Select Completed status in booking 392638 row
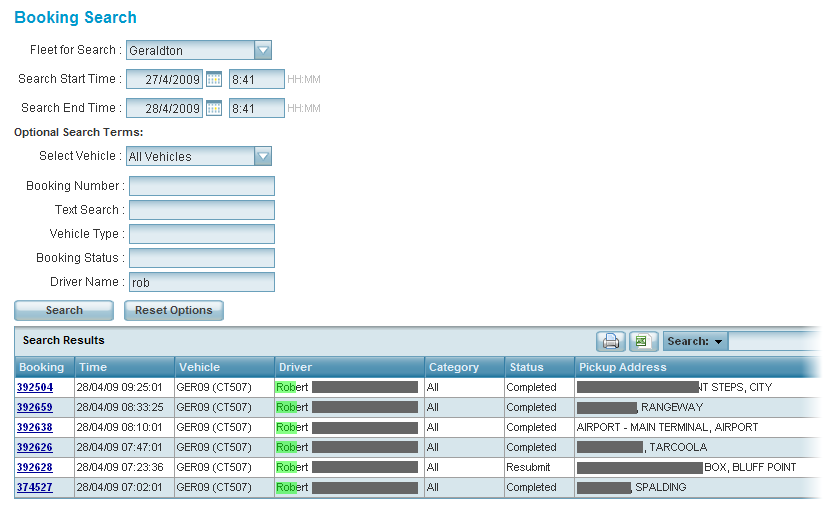 point(540,427)
